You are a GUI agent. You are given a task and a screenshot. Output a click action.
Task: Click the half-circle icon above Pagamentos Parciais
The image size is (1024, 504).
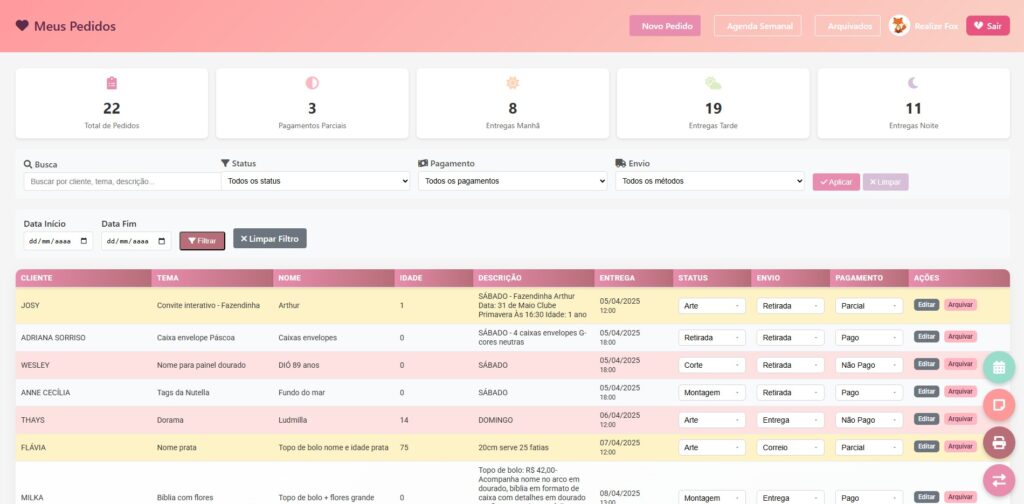click(x=312, y=83)
